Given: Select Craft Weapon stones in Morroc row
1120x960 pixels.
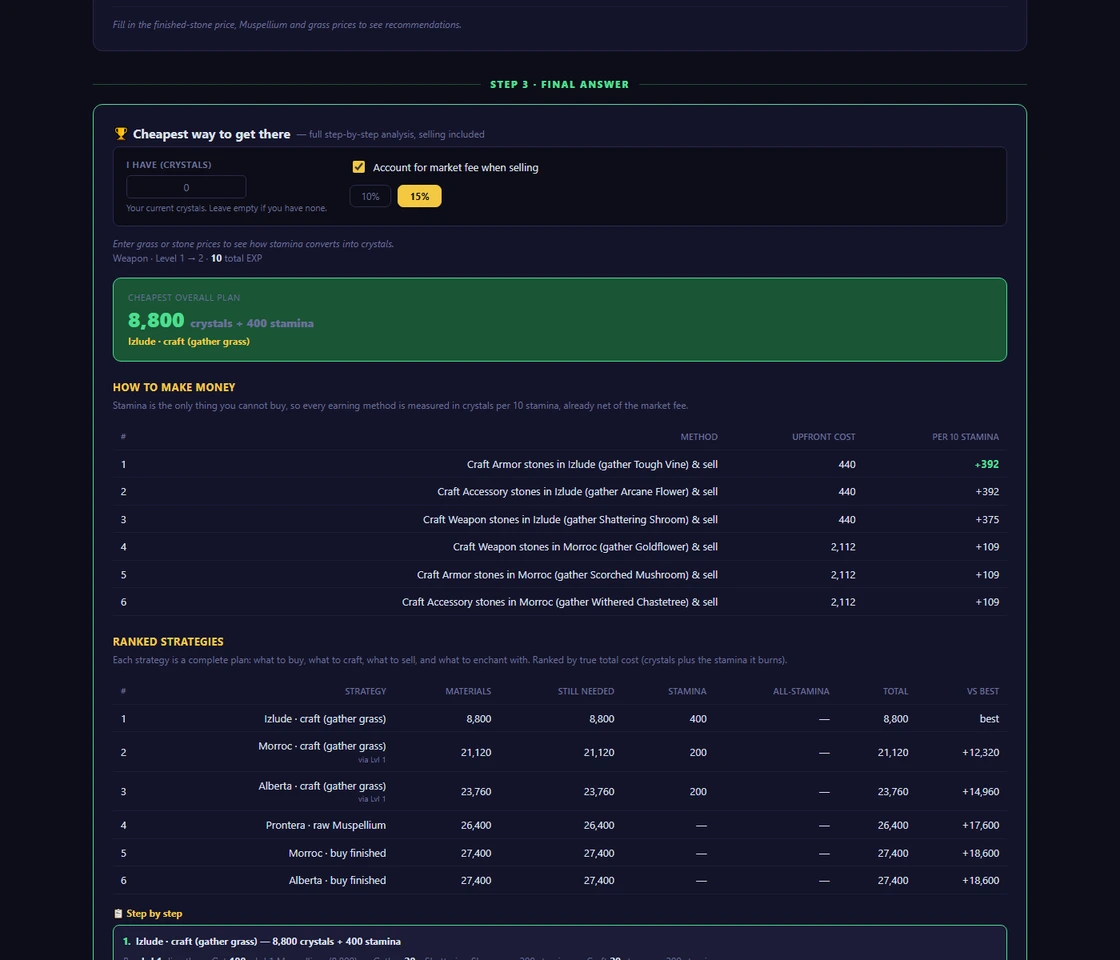Looking at the screenshot, I should [x=559, y=547].
